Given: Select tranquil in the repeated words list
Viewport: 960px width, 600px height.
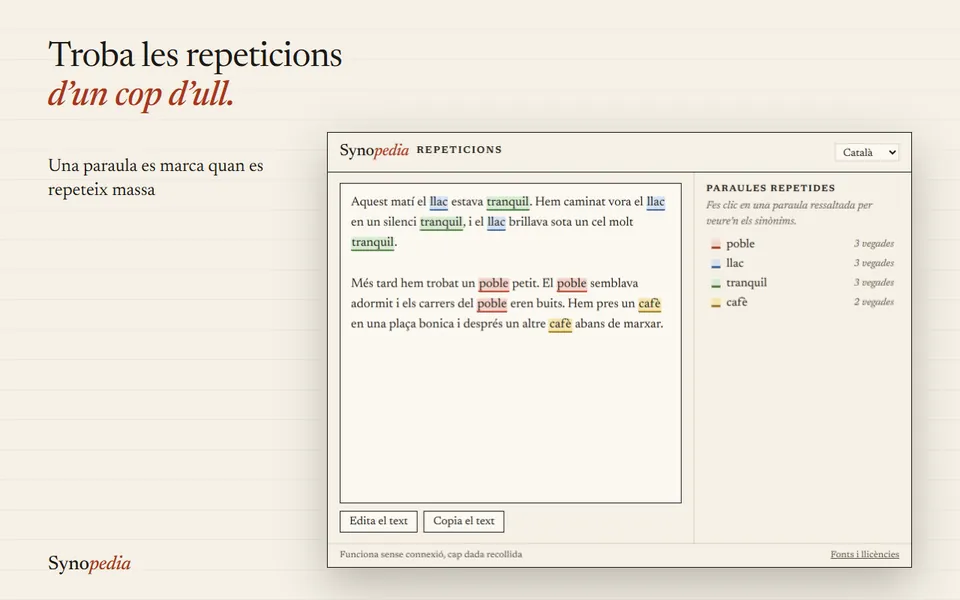Looking at the screenshot, I should click(x=802, y=283).
